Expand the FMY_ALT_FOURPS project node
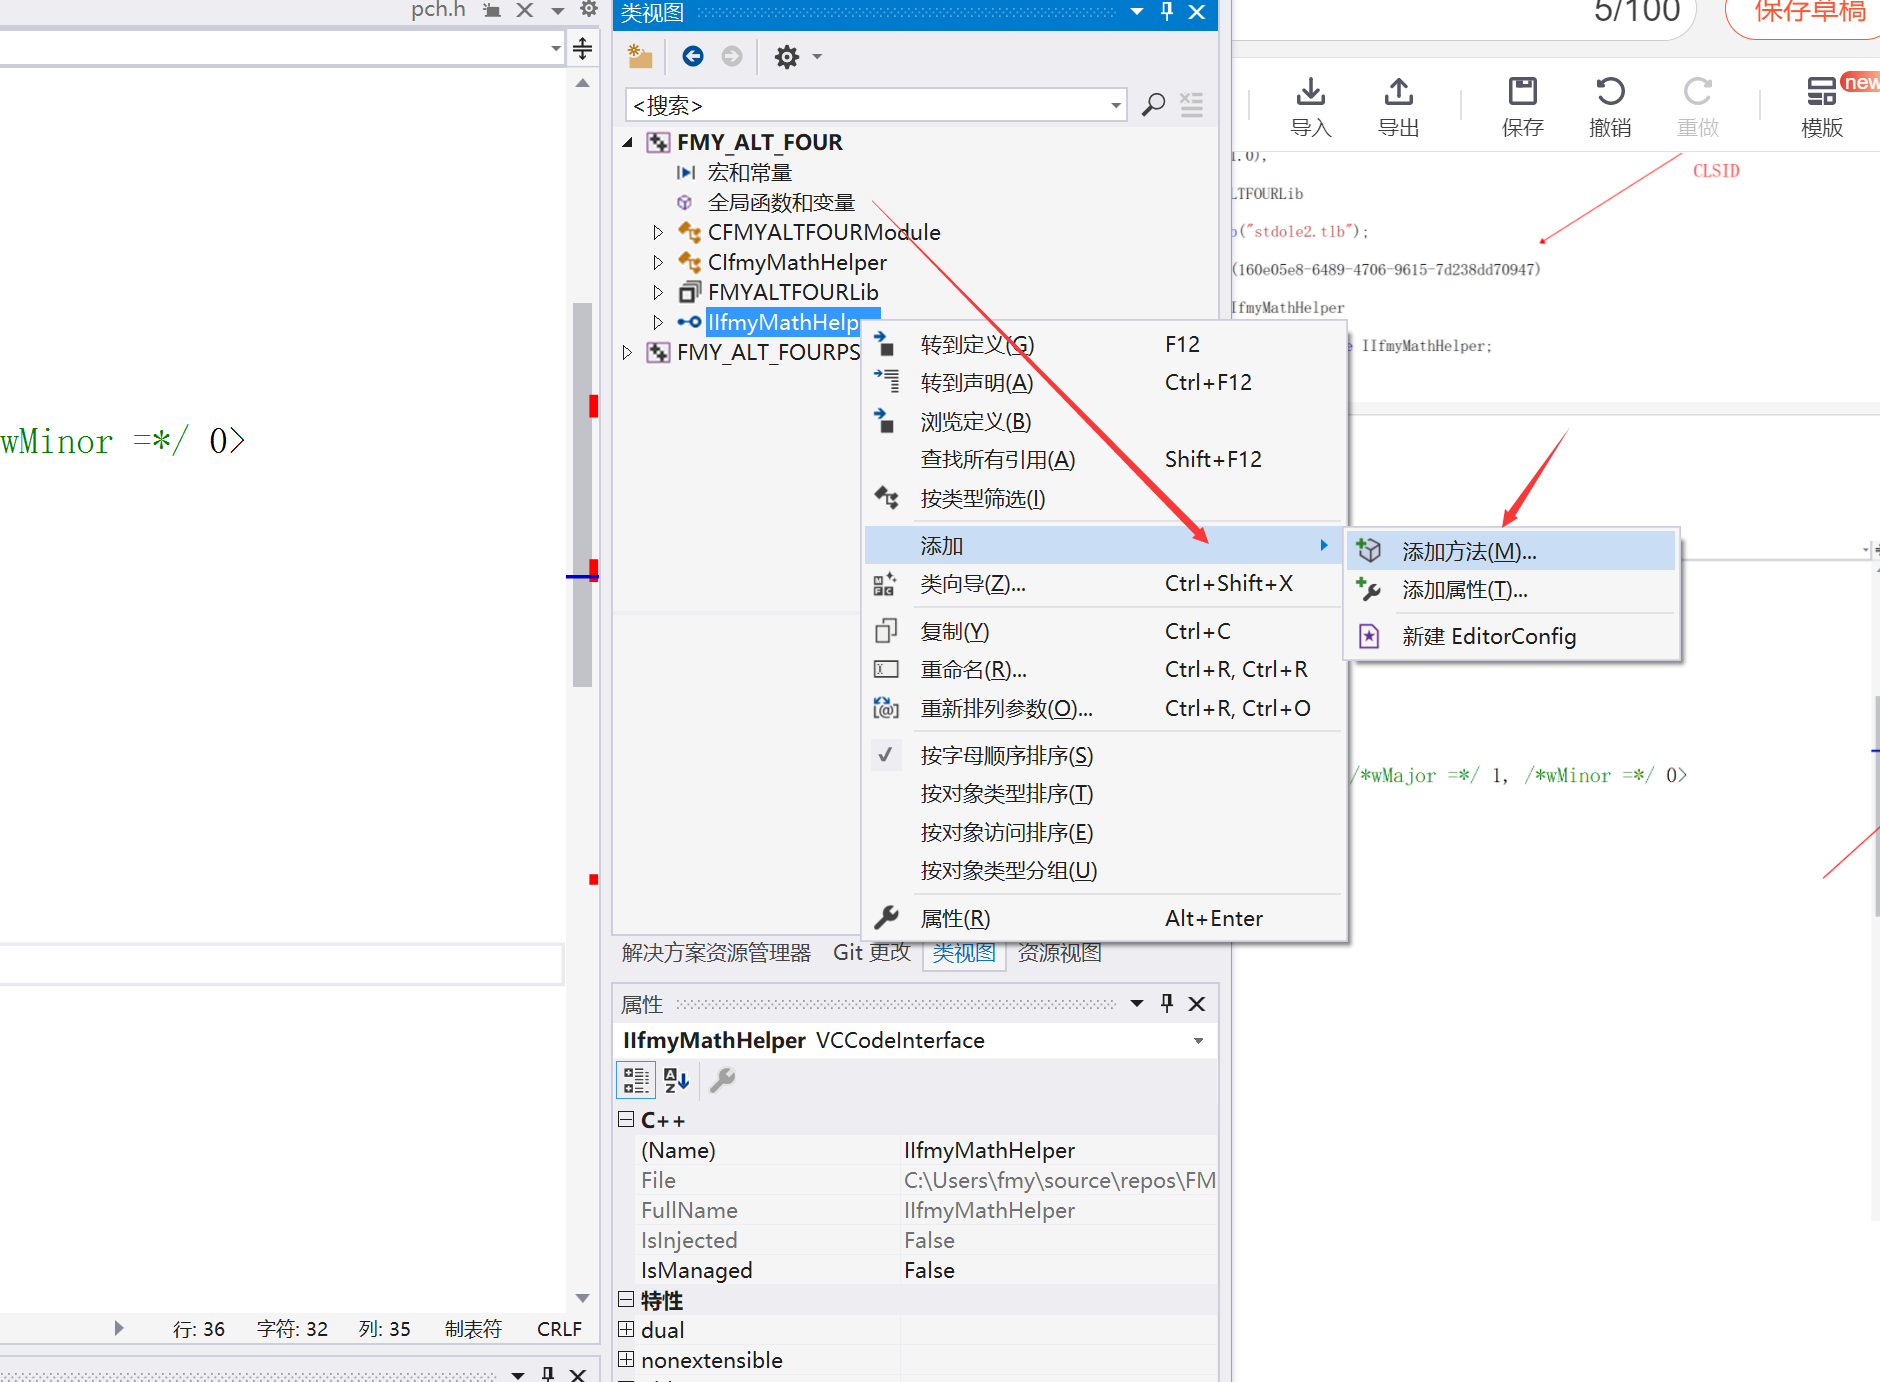The width and height of the screenshot is (1880, 1382). click(x=627, y=352)
